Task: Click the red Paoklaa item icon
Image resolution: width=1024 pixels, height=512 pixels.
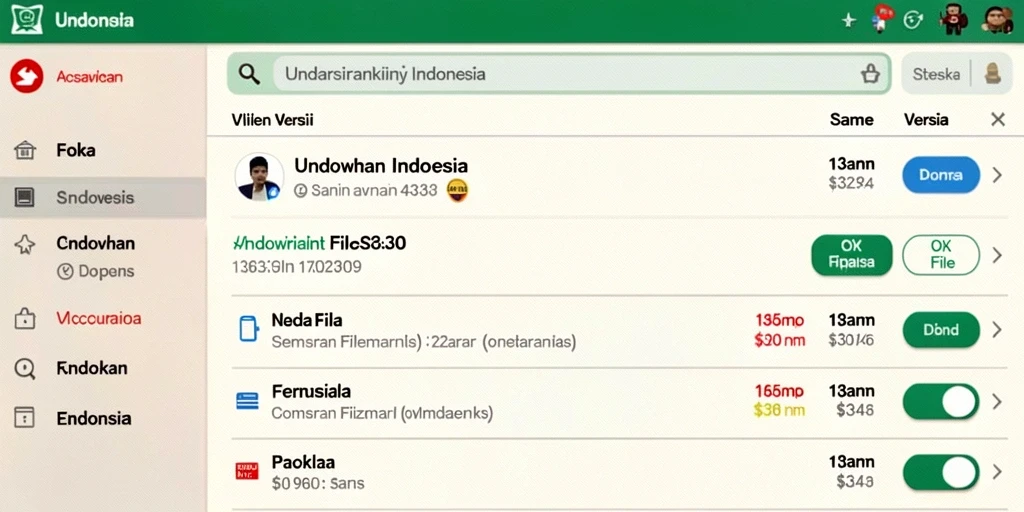Action: pos(247,471)
